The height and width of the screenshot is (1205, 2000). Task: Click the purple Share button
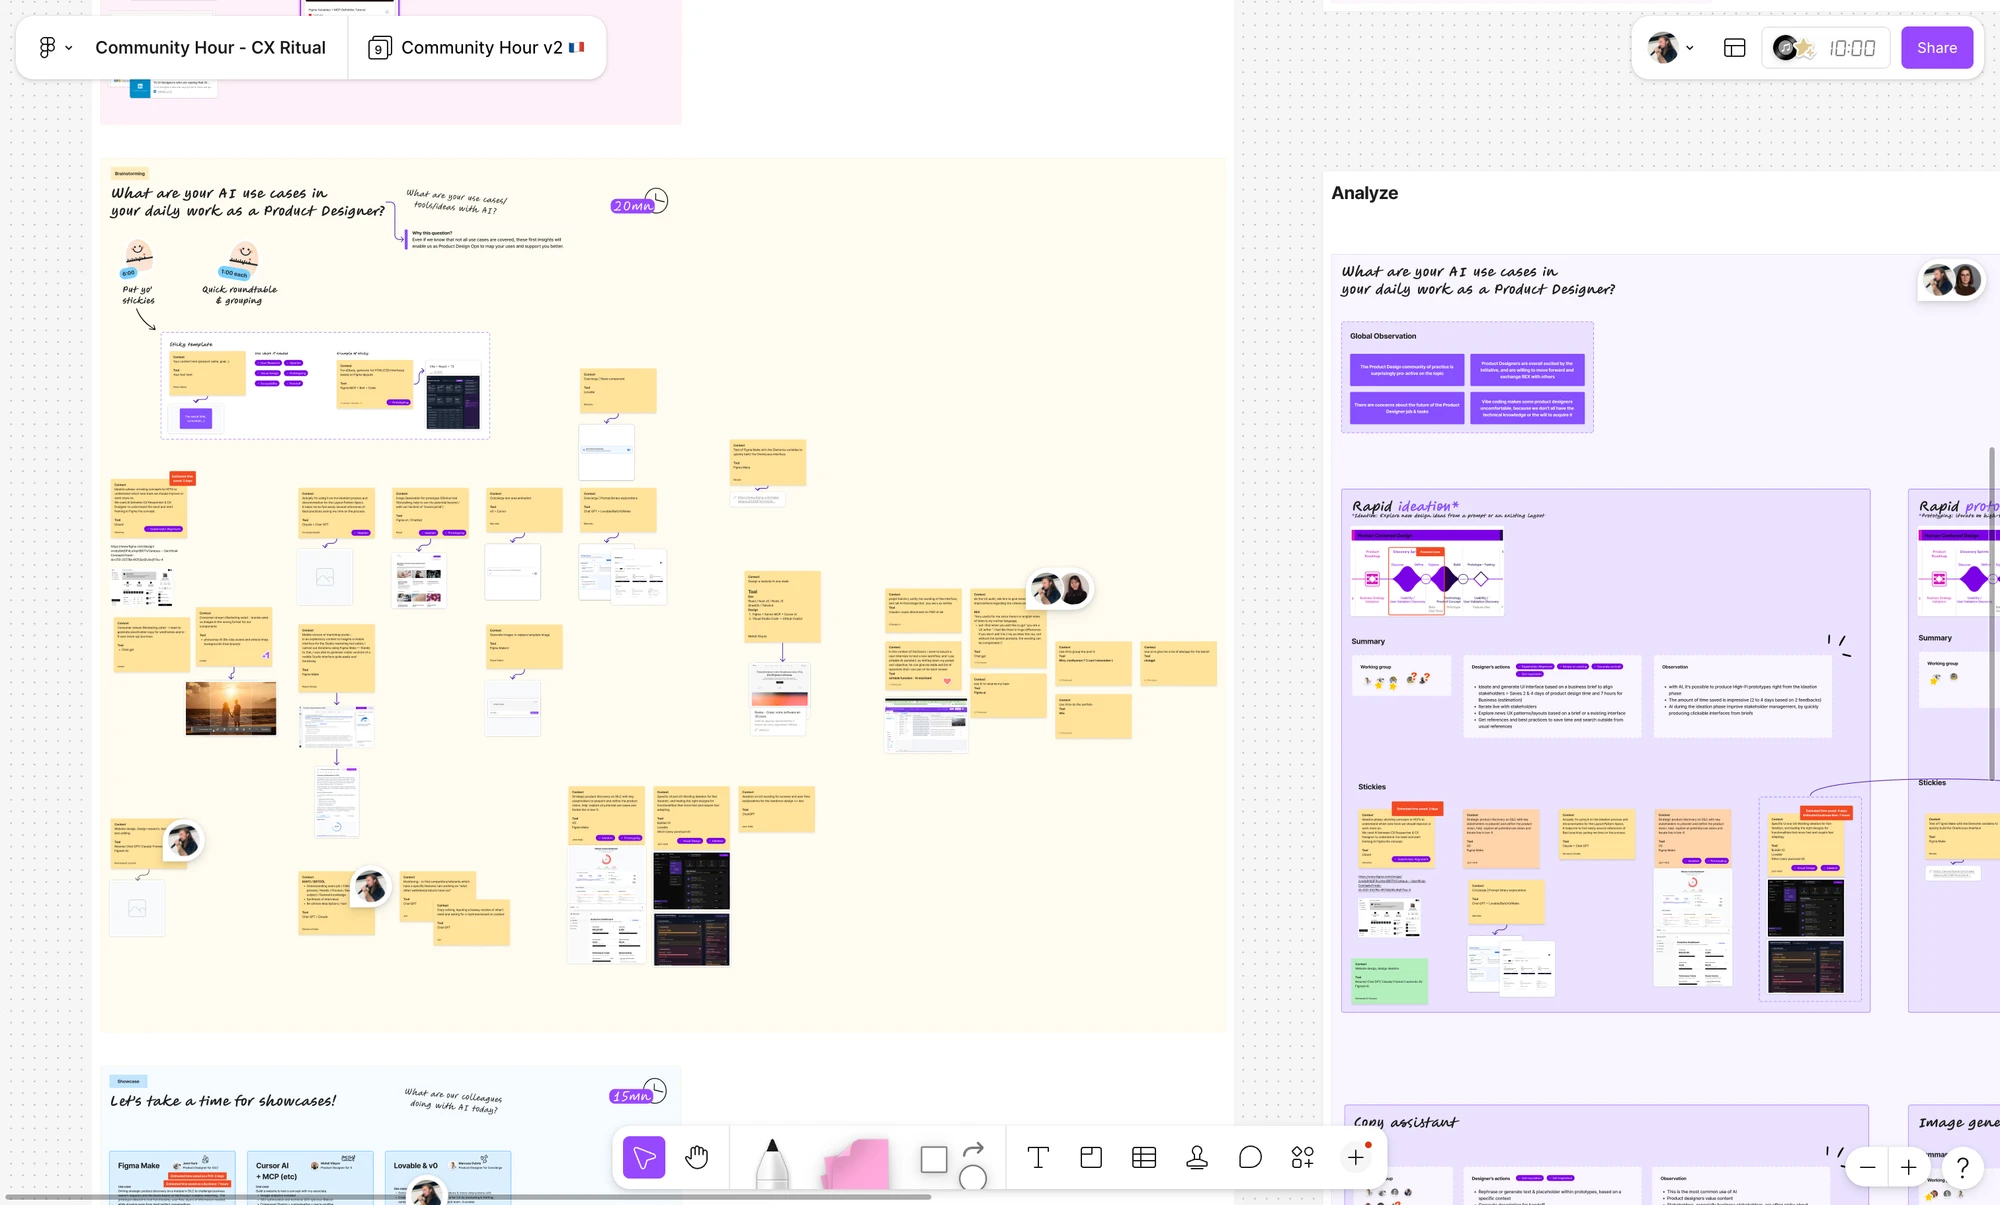1937,47
